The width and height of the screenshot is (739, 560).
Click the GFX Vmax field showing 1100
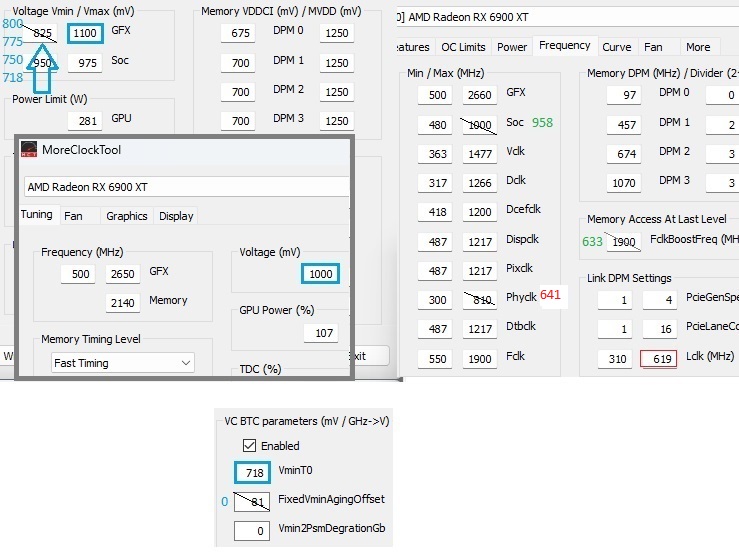85,33
